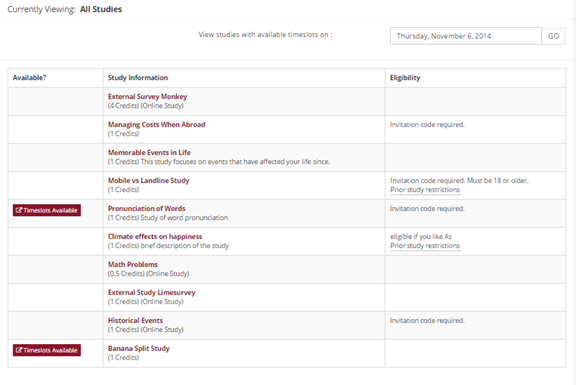Open the Managing Costs When Abroad study

click(x=156, y=125)
